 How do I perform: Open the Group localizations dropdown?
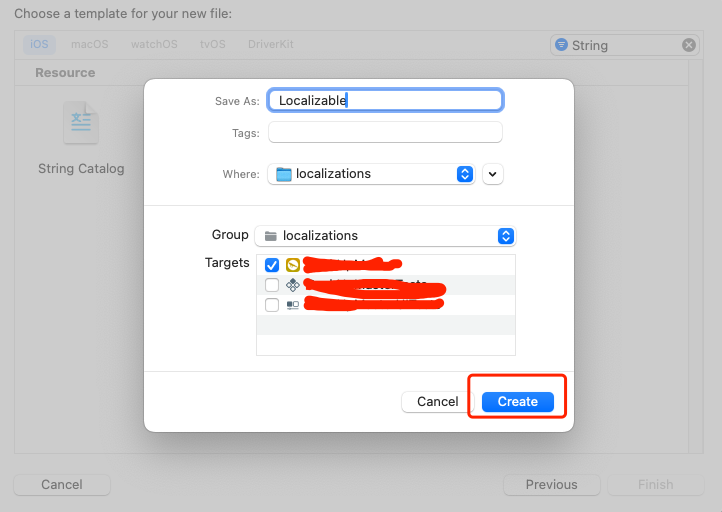(506, 236)
